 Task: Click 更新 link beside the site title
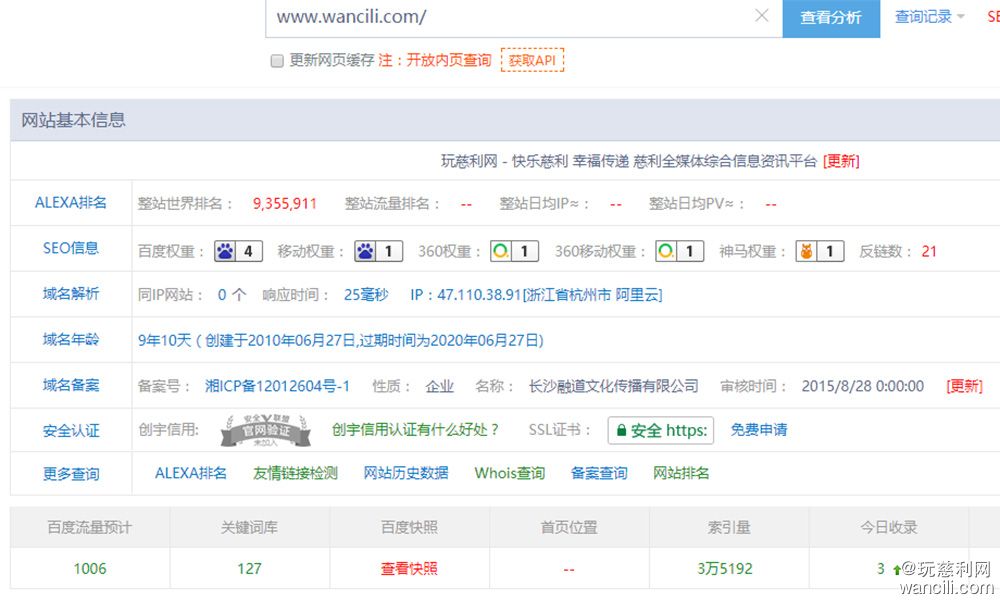coord(841,161)
